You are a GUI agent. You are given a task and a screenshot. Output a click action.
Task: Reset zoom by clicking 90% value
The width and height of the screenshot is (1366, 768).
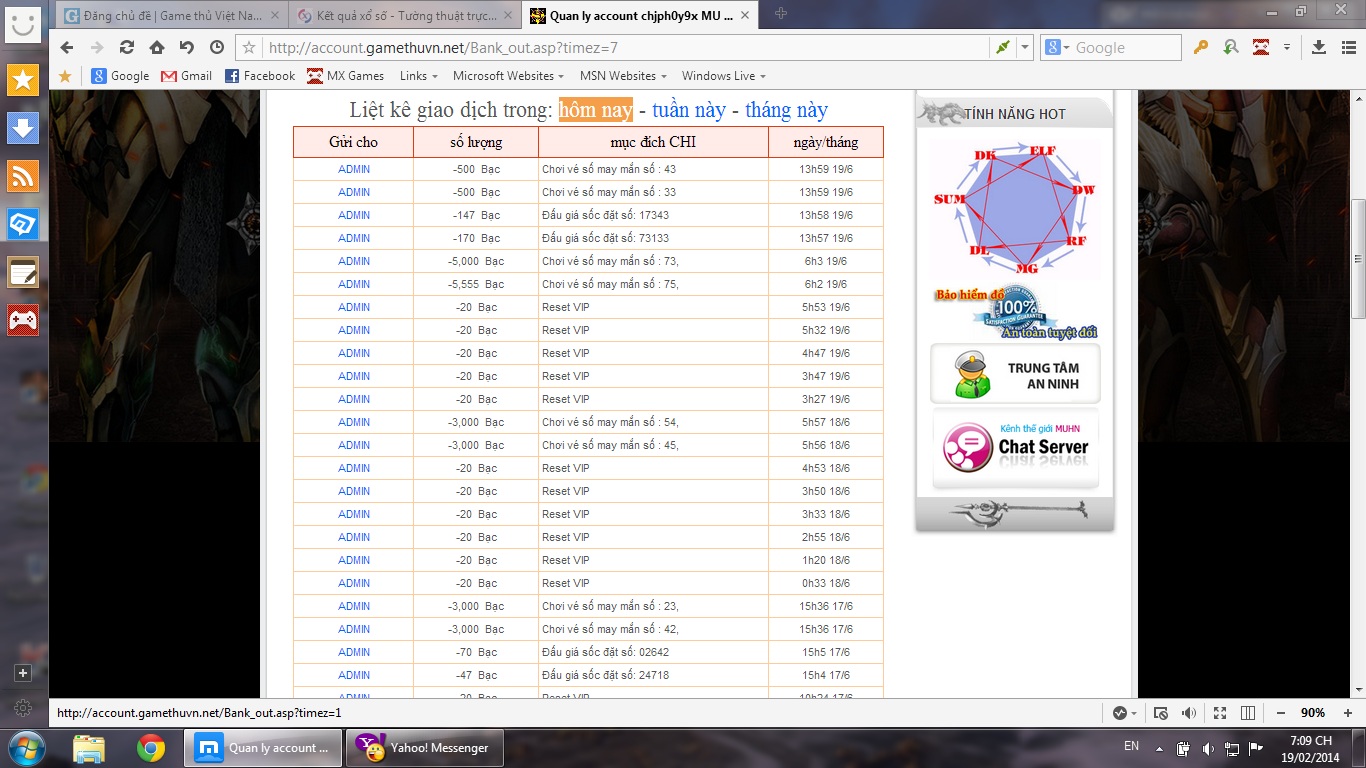point(1313,713)
